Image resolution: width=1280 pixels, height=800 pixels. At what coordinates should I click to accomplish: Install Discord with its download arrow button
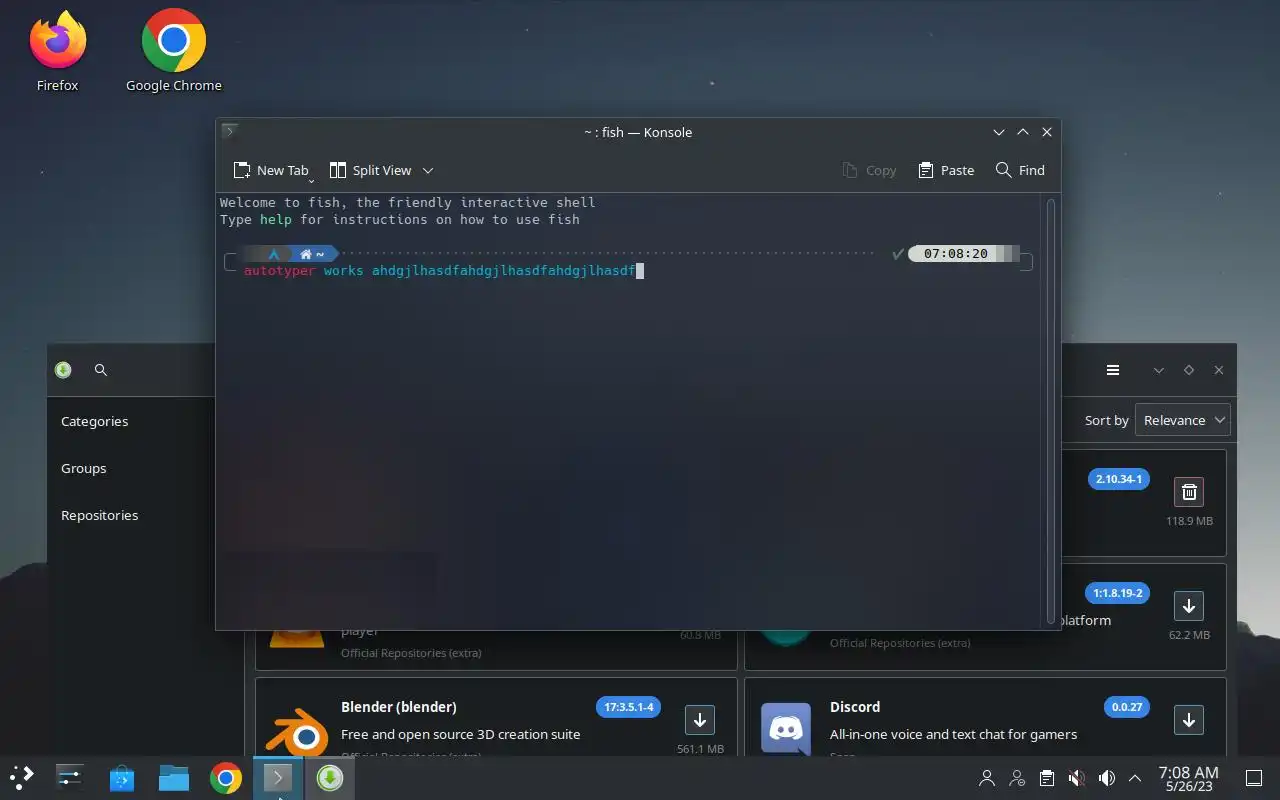tap(1189, 720)
